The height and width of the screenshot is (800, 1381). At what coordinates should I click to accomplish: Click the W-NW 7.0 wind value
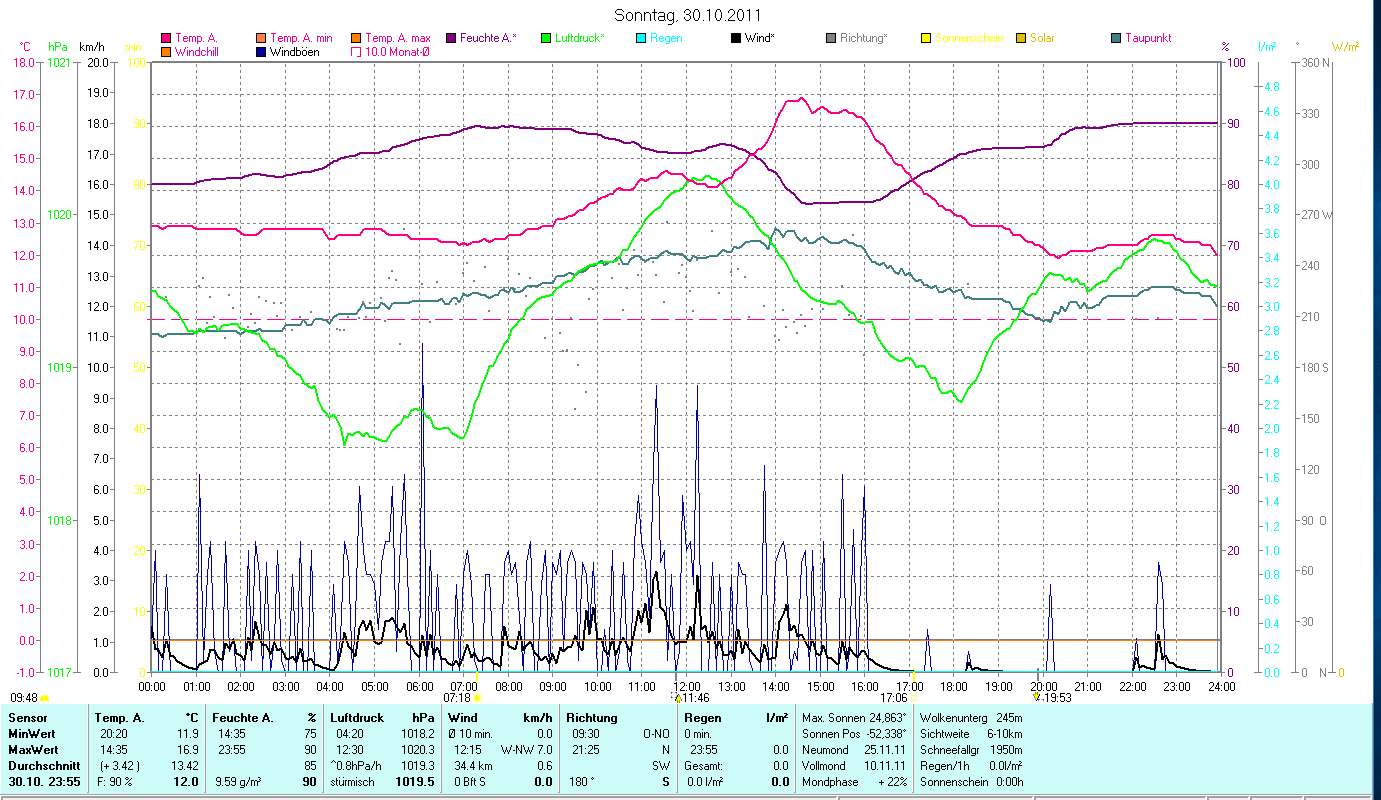pos(527,748)
